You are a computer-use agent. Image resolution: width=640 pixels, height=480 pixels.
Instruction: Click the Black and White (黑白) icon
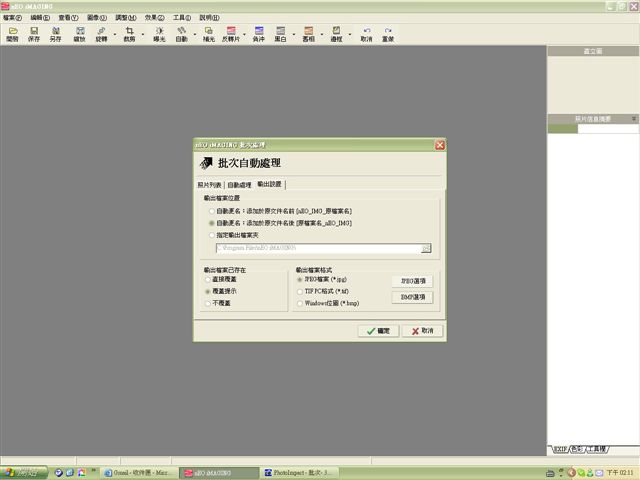tap(280, 34)
